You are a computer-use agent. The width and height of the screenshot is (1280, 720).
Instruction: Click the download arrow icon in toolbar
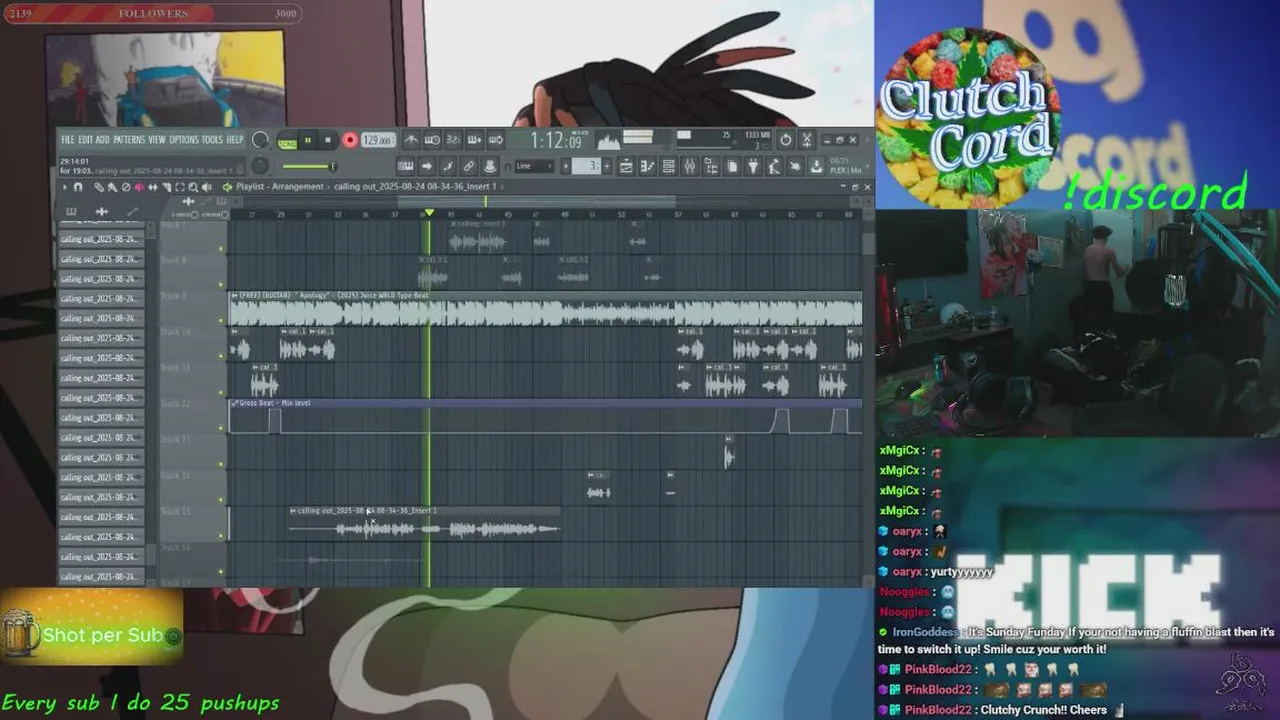tap(816, 166)
